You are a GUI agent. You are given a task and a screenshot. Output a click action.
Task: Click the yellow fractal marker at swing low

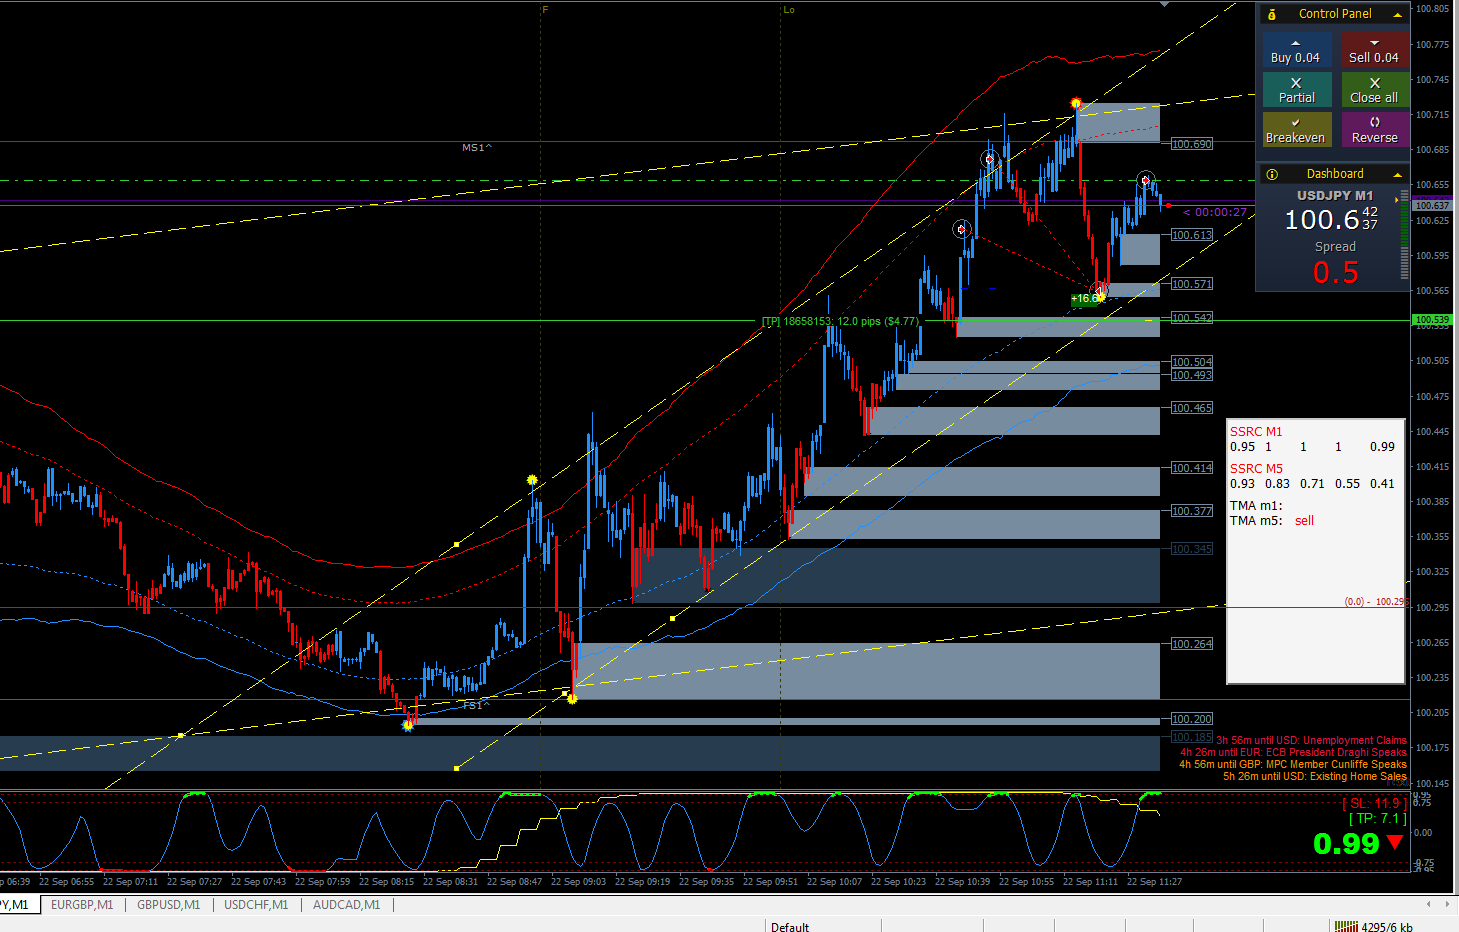(407, 725)
